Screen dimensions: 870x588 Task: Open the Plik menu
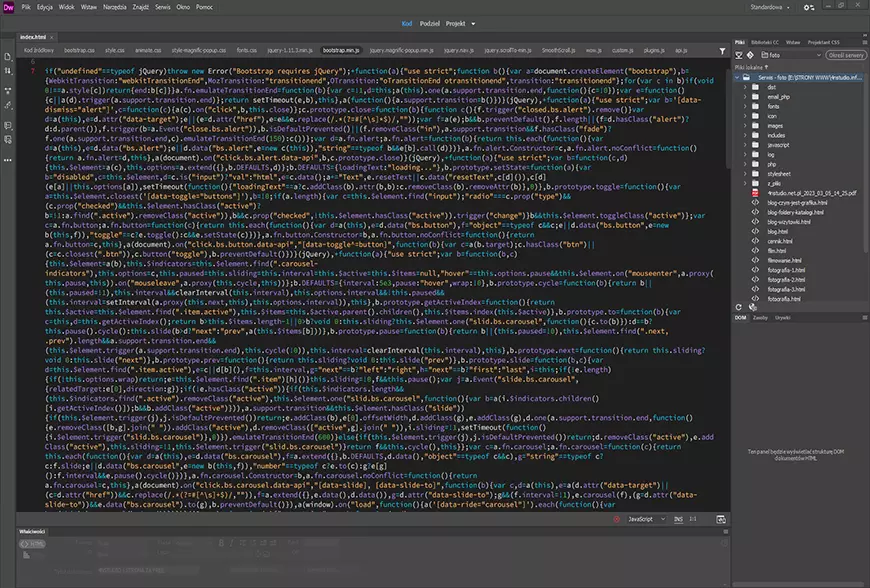tap(26, 7)
